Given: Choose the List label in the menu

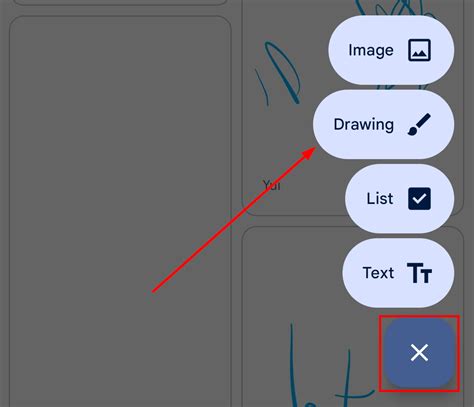Looking at the screenshot, I should pyautogui.click(x=380, y=199).
